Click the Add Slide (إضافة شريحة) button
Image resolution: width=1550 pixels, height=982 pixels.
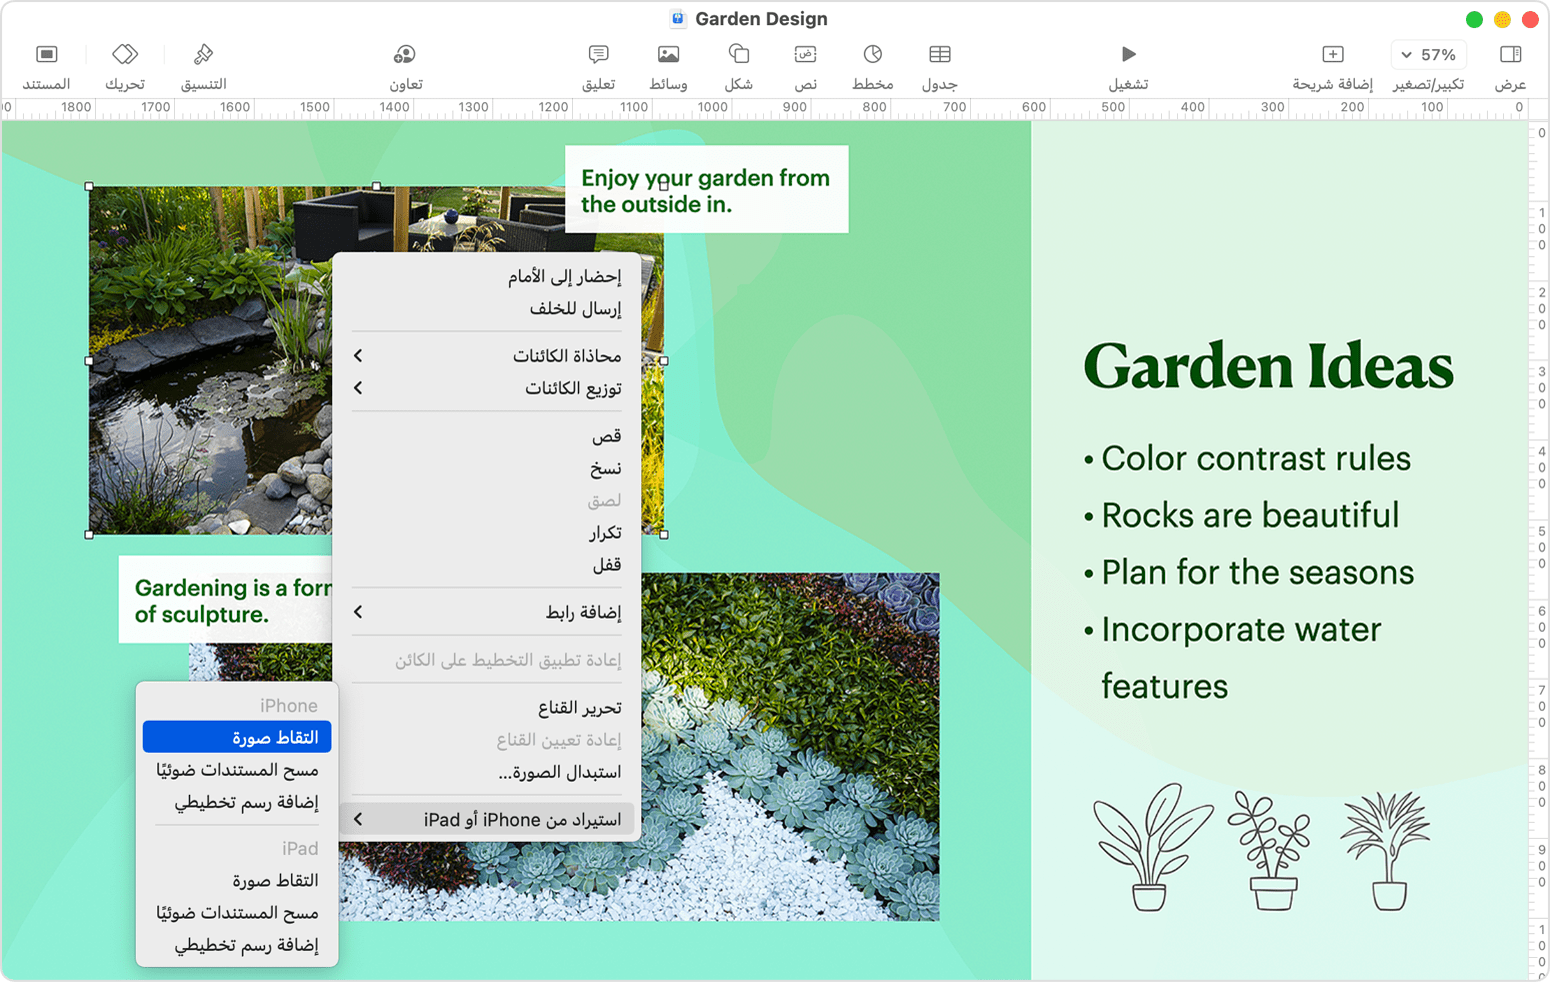(x=1332, y=55)
